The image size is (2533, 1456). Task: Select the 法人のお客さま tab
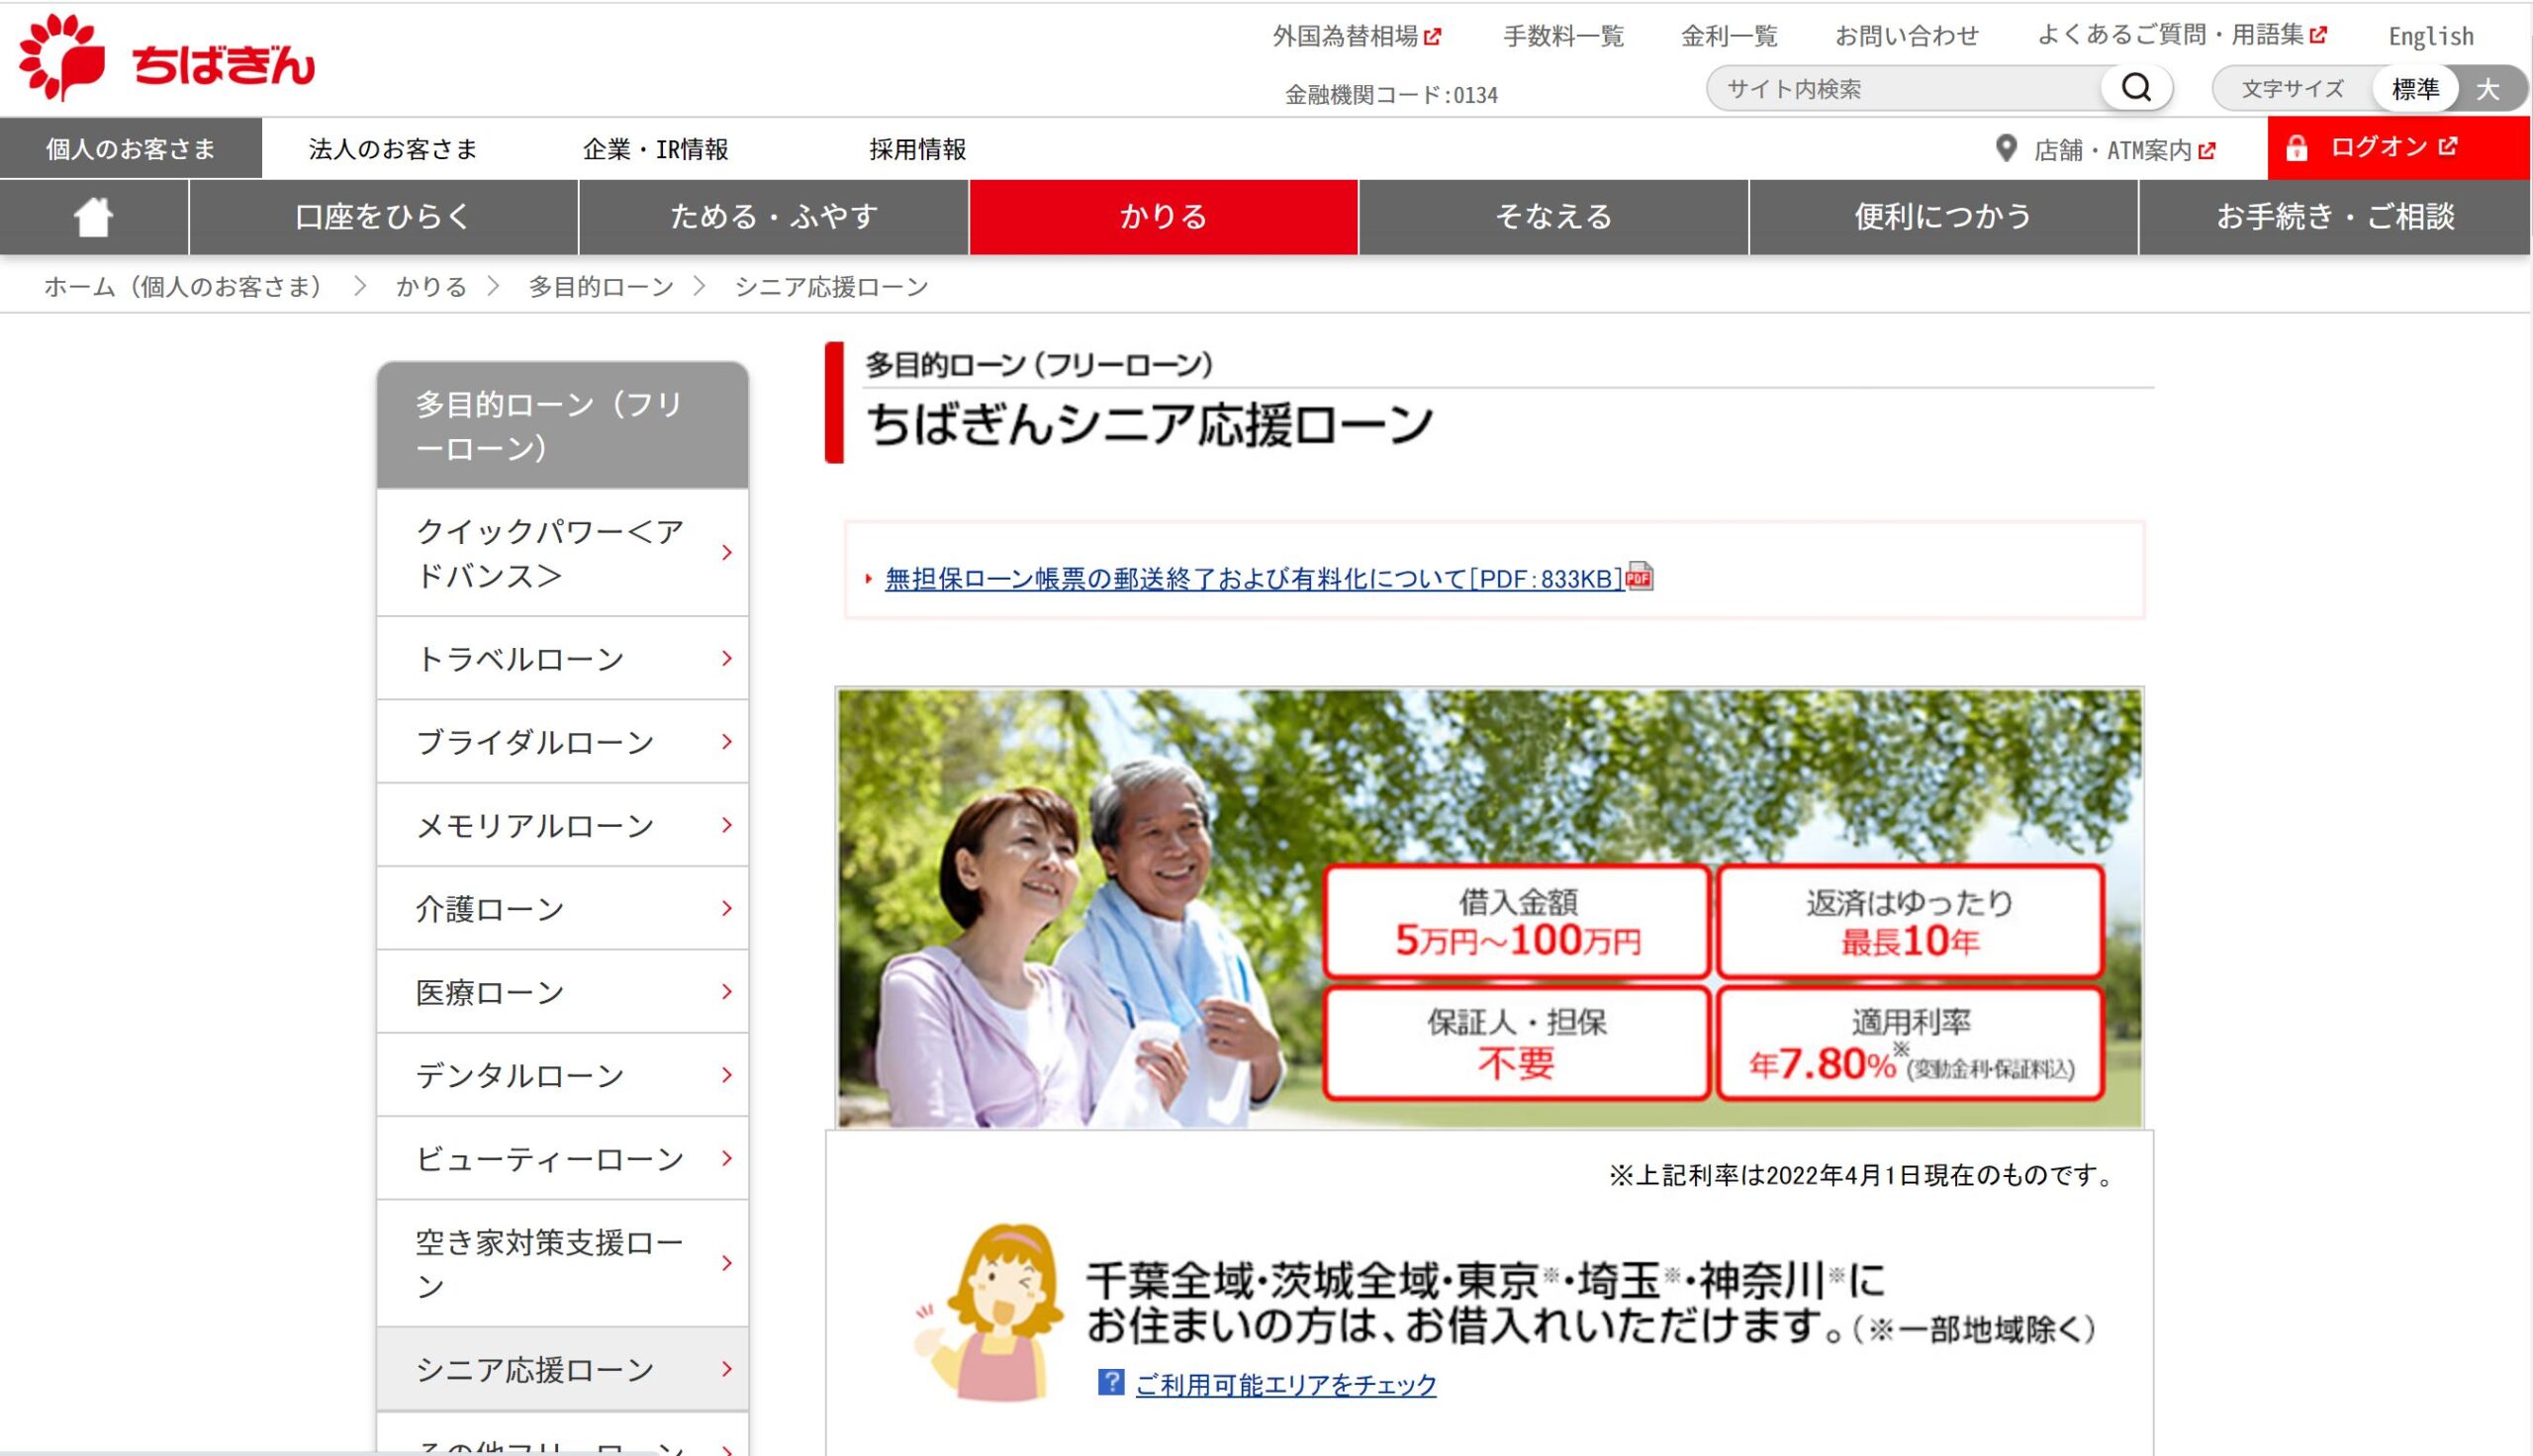393,149
